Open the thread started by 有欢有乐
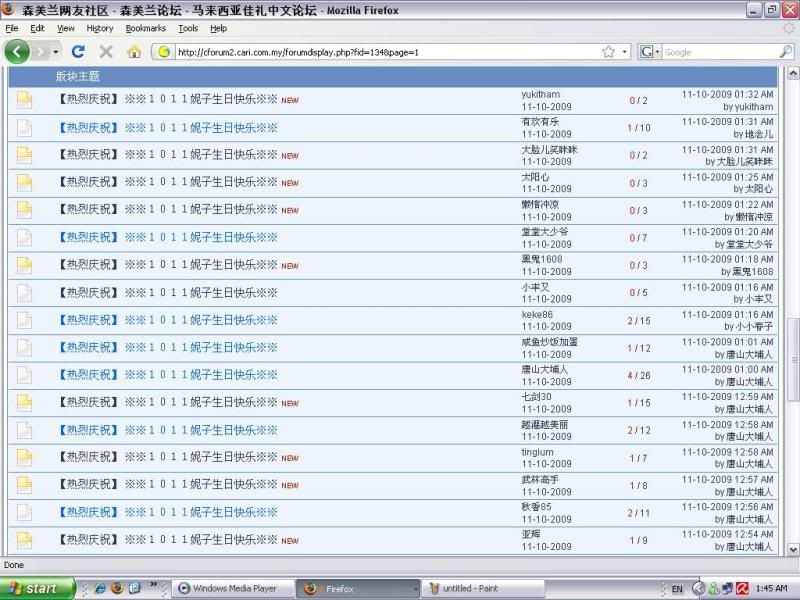This screenshot has width=800, height=600. coord(168,128)
